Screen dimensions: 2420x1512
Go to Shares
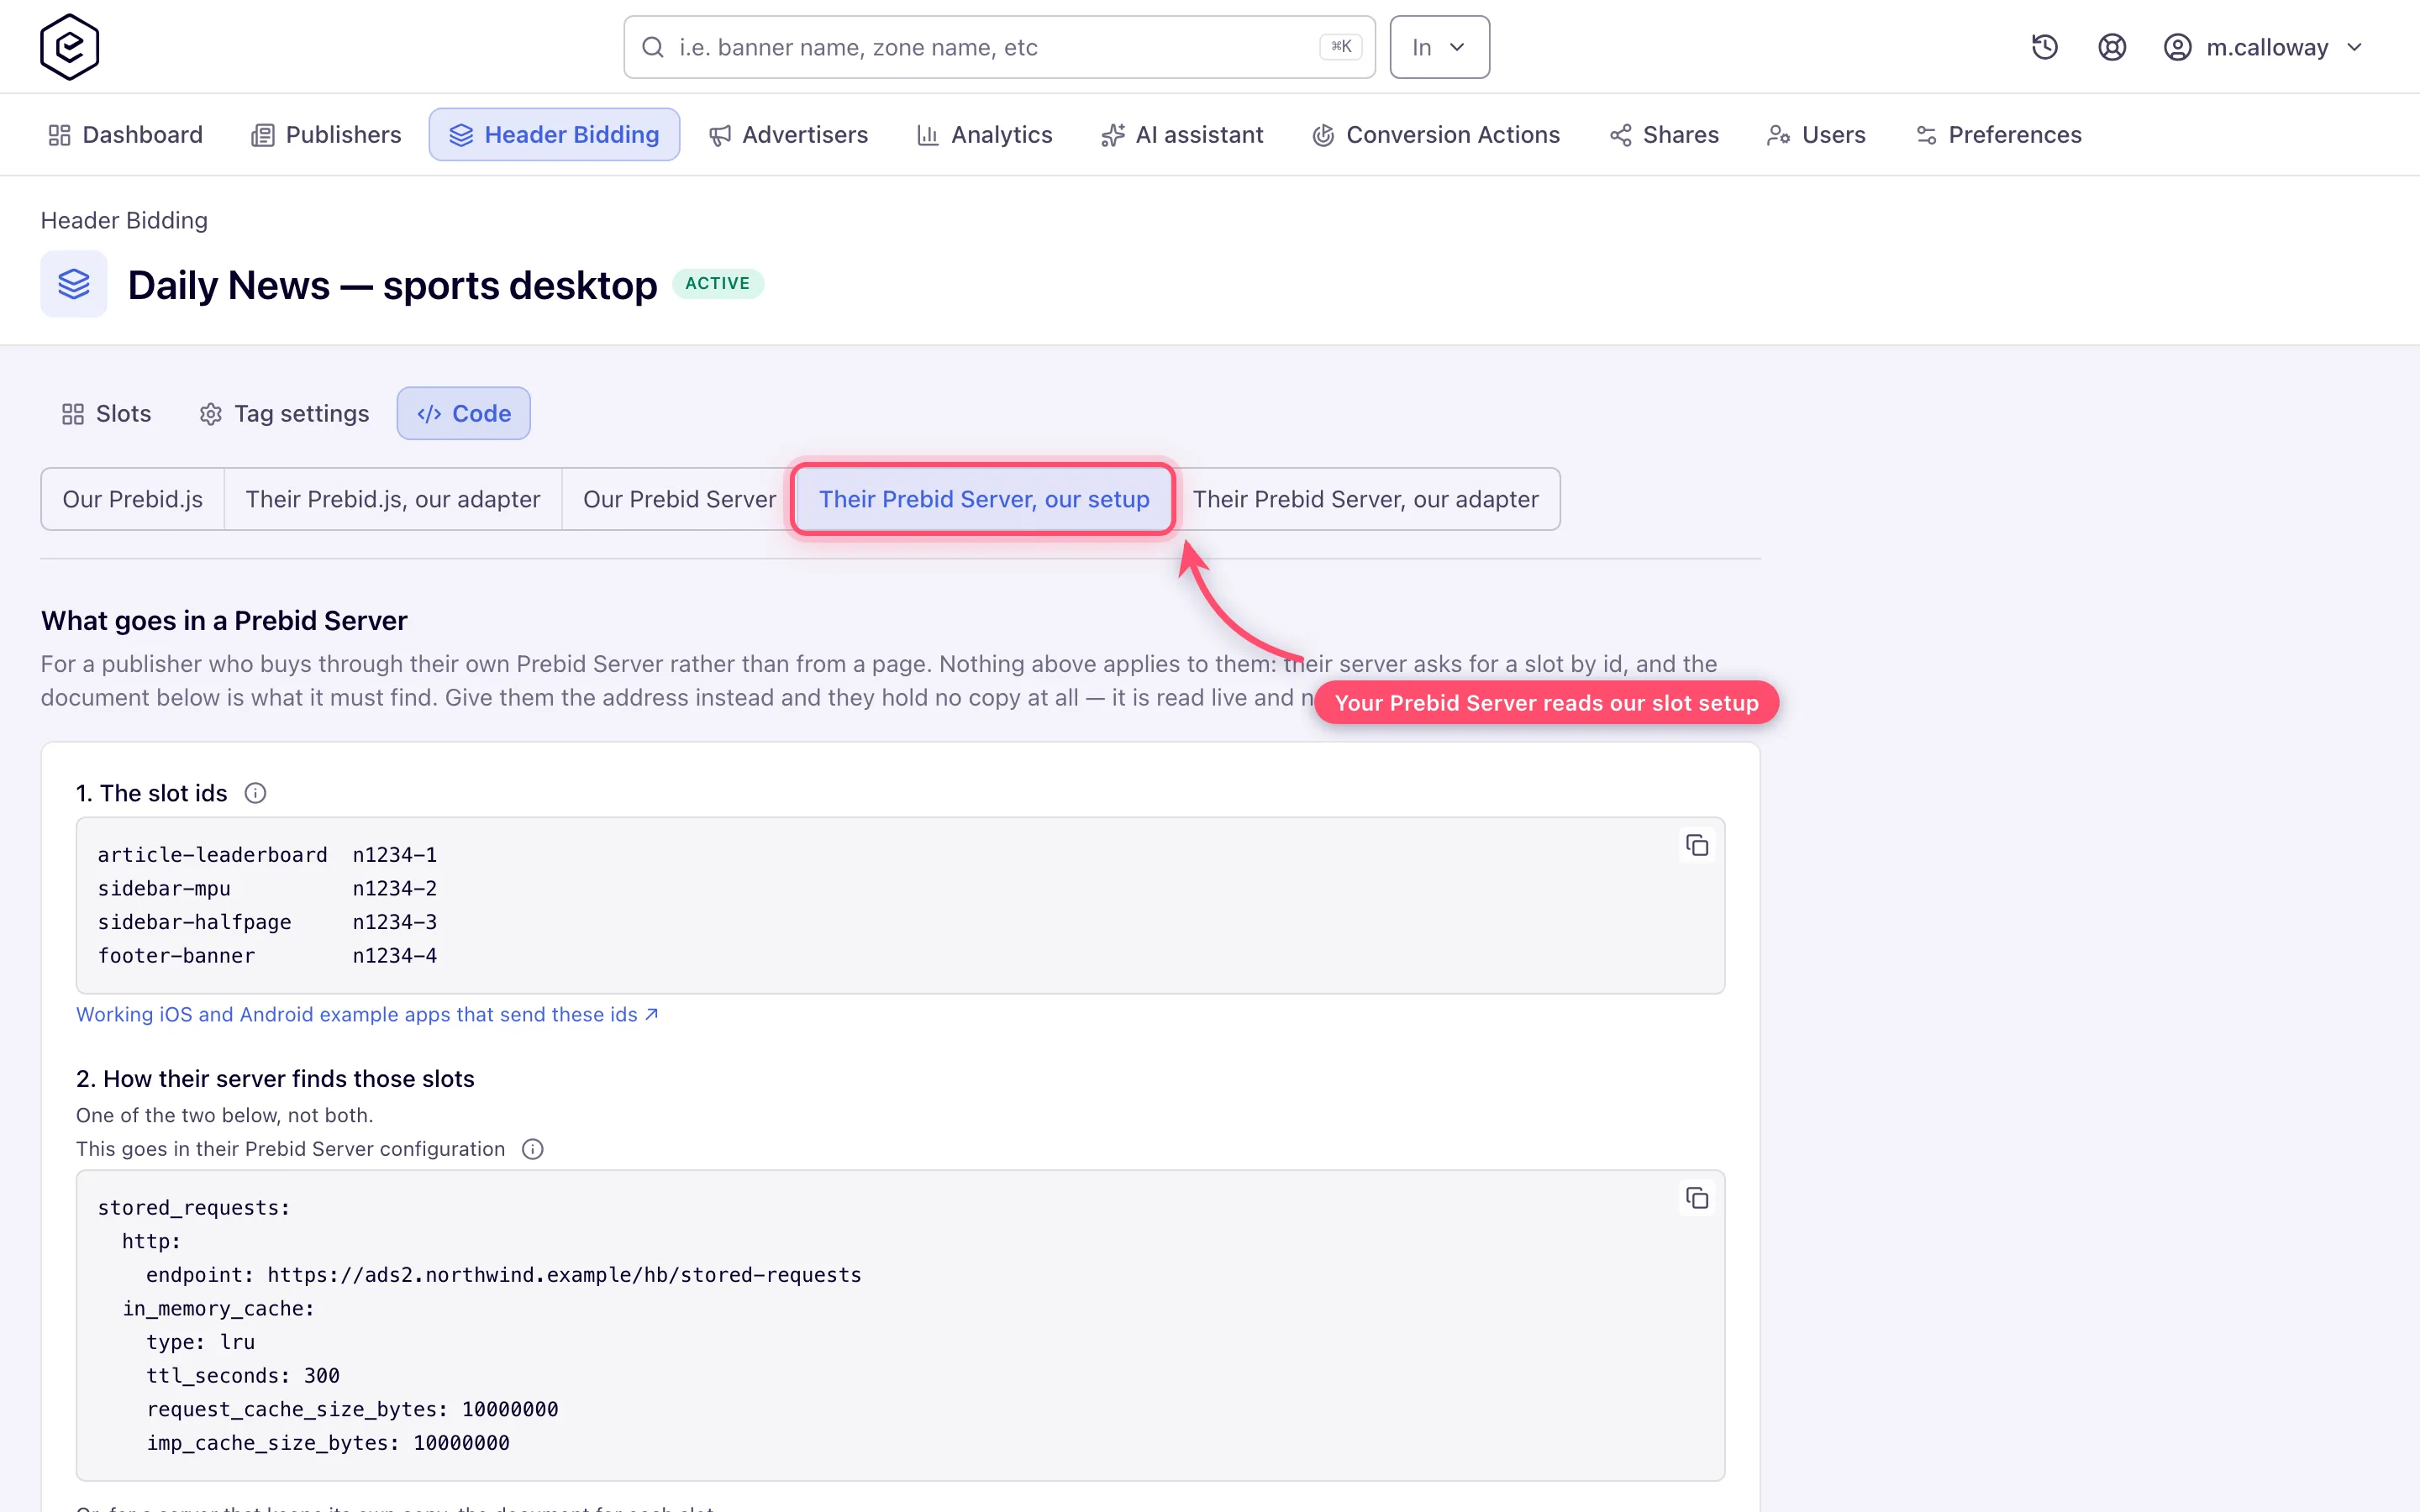tap(1664, 135)
